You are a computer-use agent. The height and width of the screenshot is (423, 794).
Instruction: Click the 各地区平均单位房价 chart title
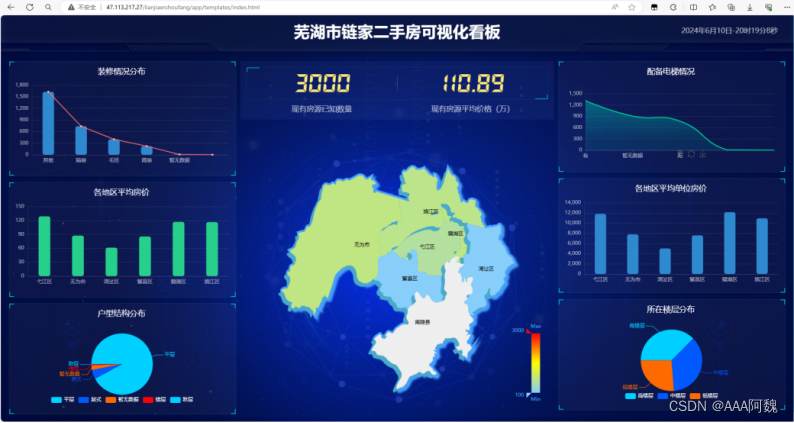click(x=671, y=188)
